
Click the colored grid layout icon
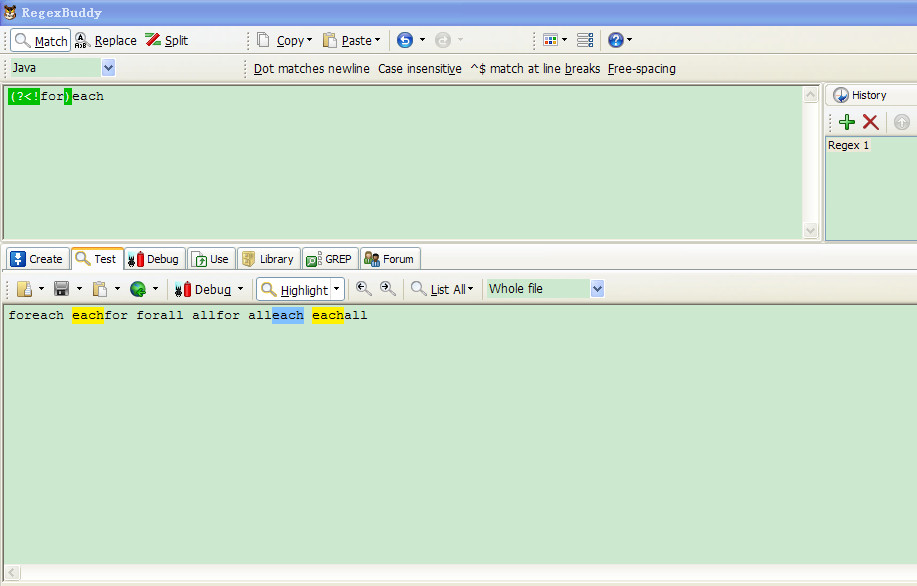pyautogui.click(x=550, y=40)
